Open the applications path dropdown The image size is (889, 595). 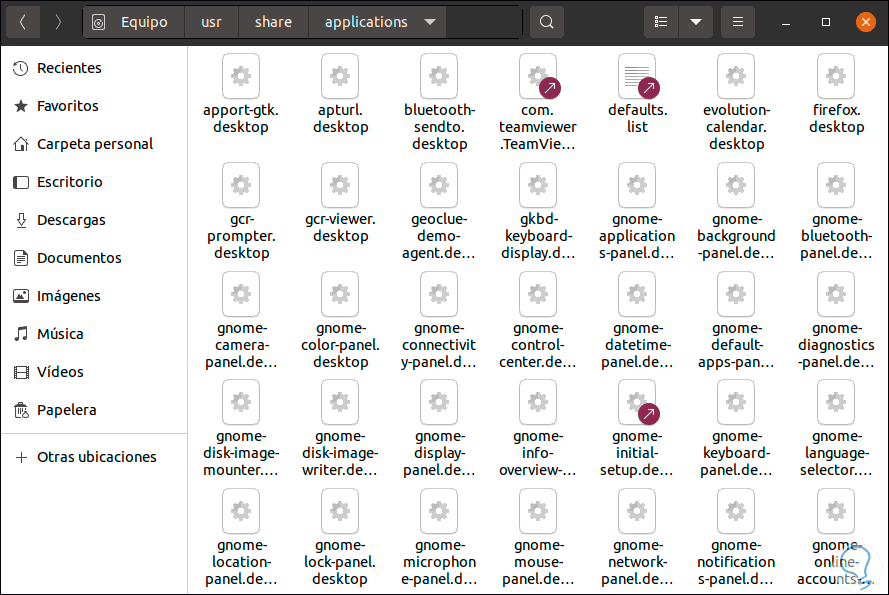(430, 21)
